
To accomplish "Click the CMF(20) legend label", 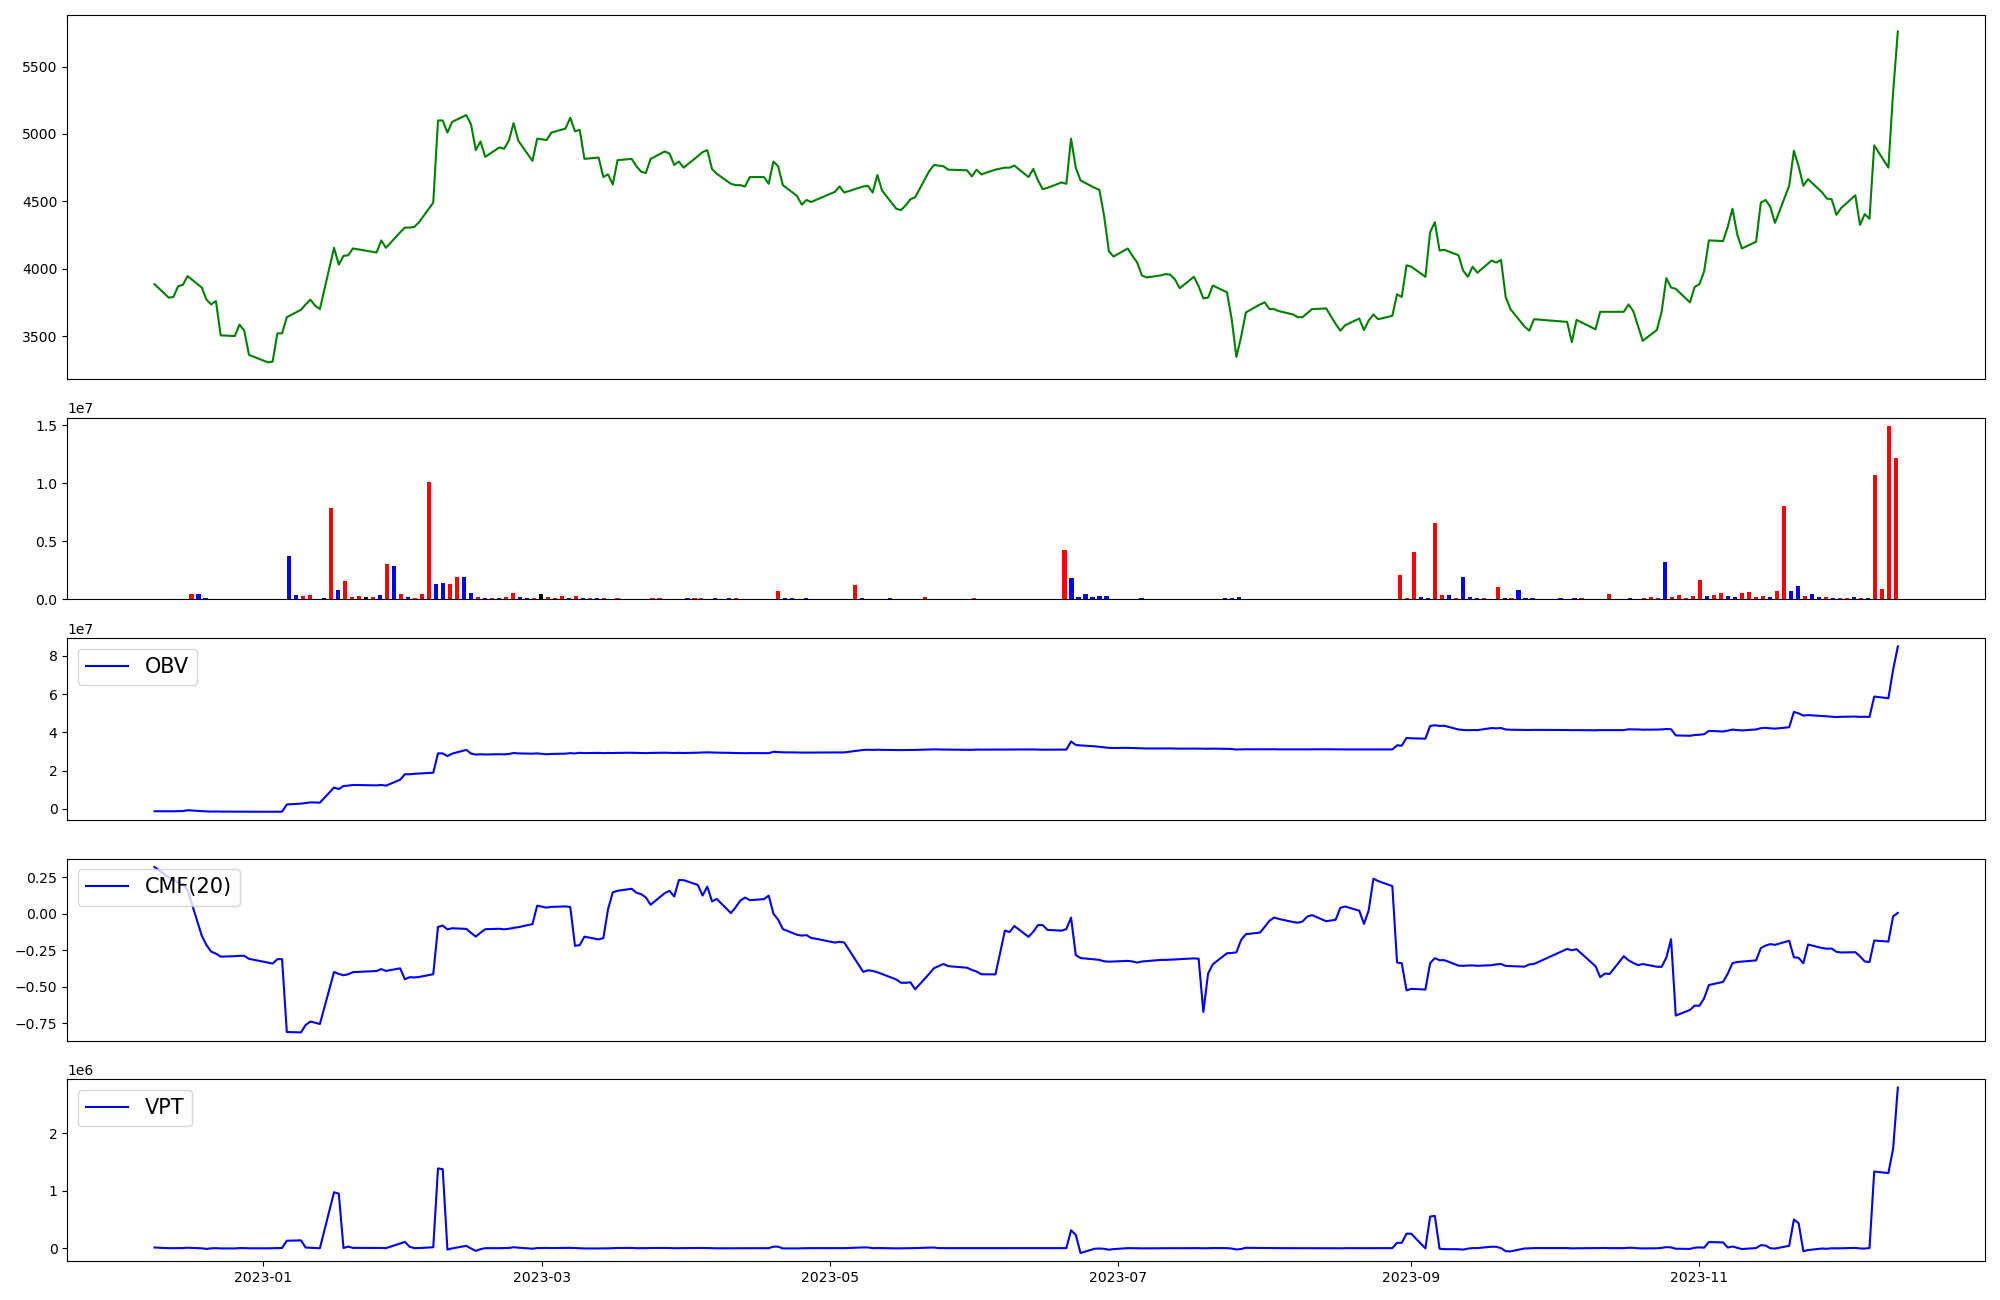I will click(x=187, y=886).
